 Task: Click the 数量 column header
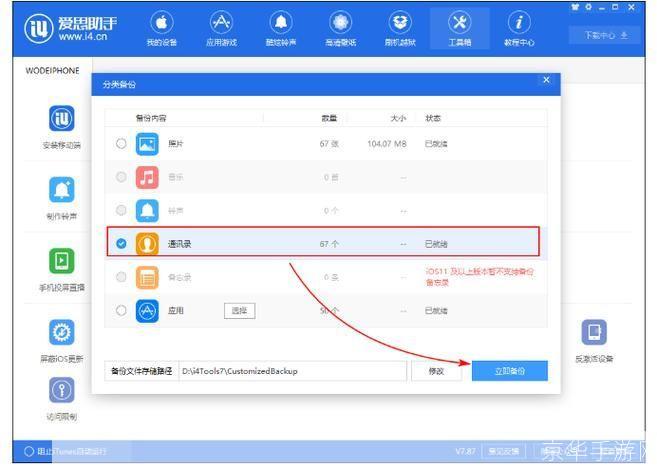(329, 118)
